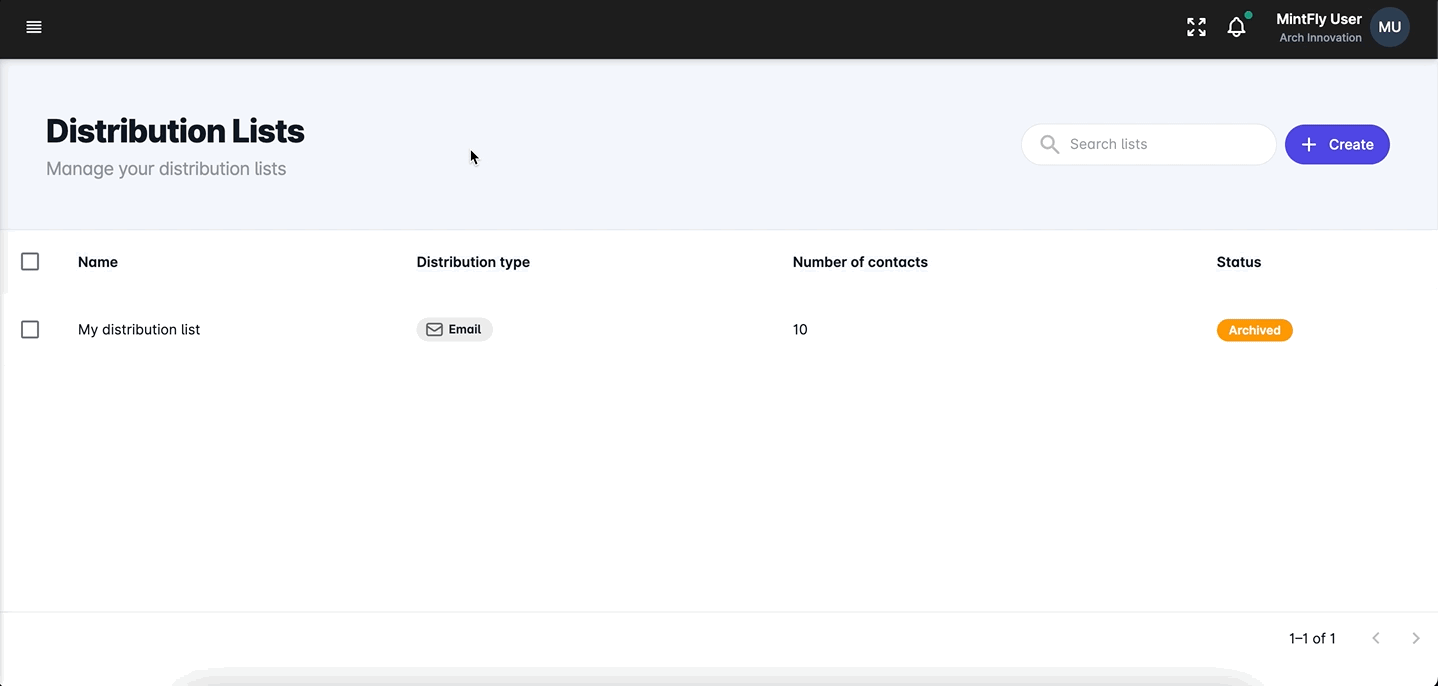Open the hamburger navigation menu
1438x686 pixels.
coord(34,27)
